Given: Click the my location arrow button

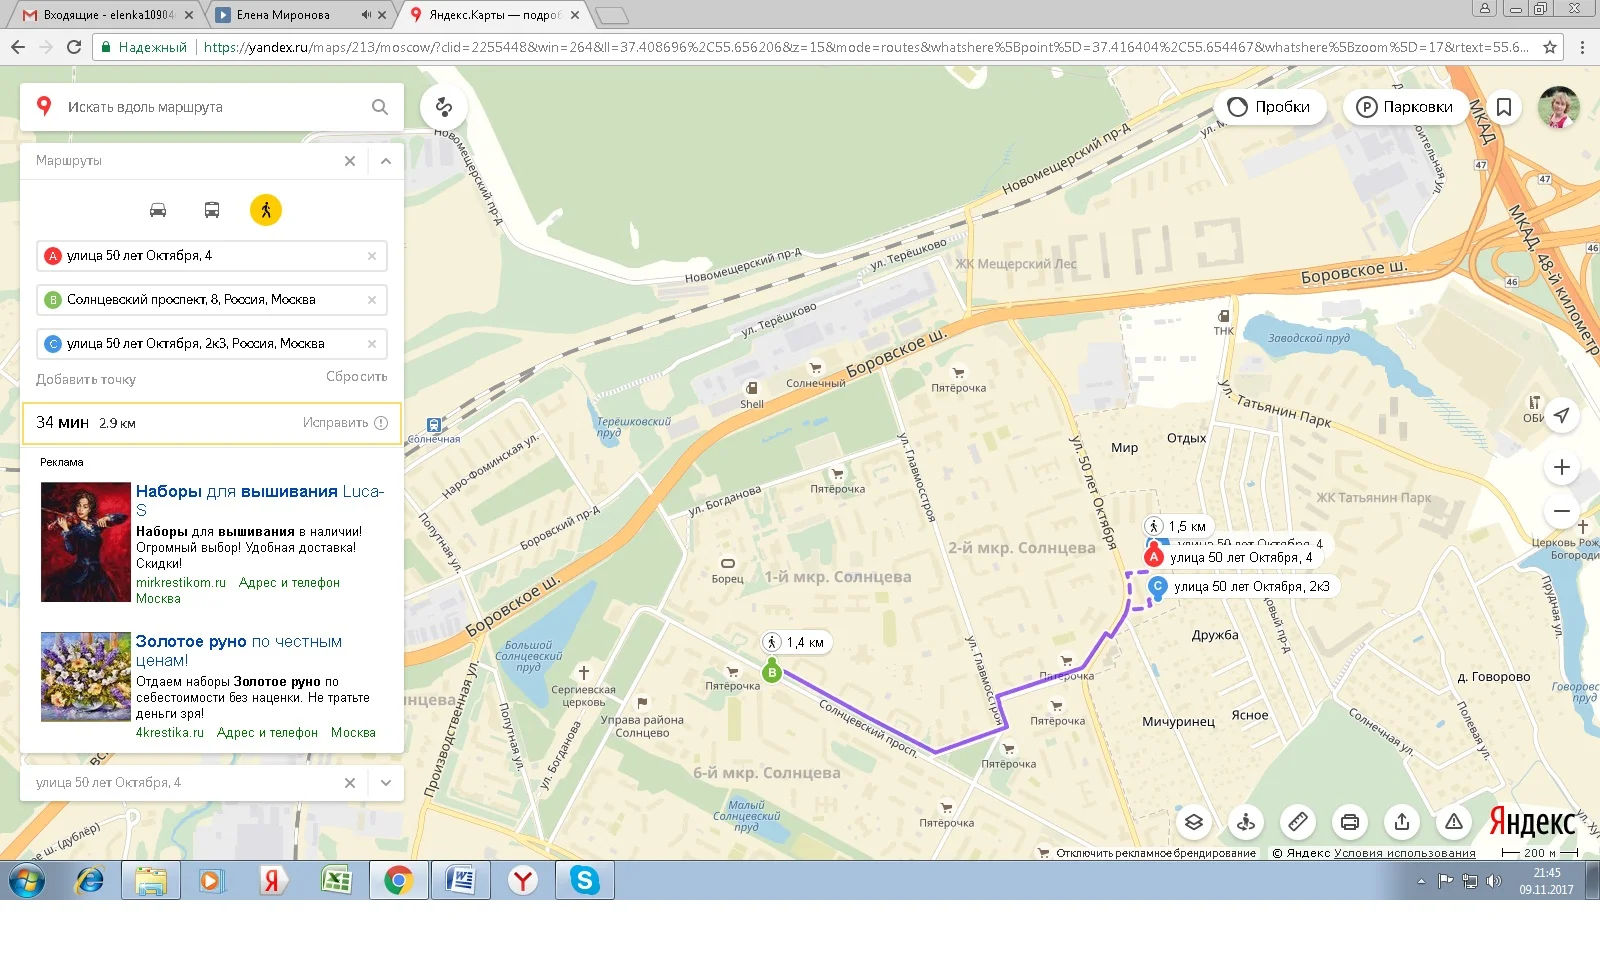Looking at the screenshot, I should click(x=1561, y=415).
